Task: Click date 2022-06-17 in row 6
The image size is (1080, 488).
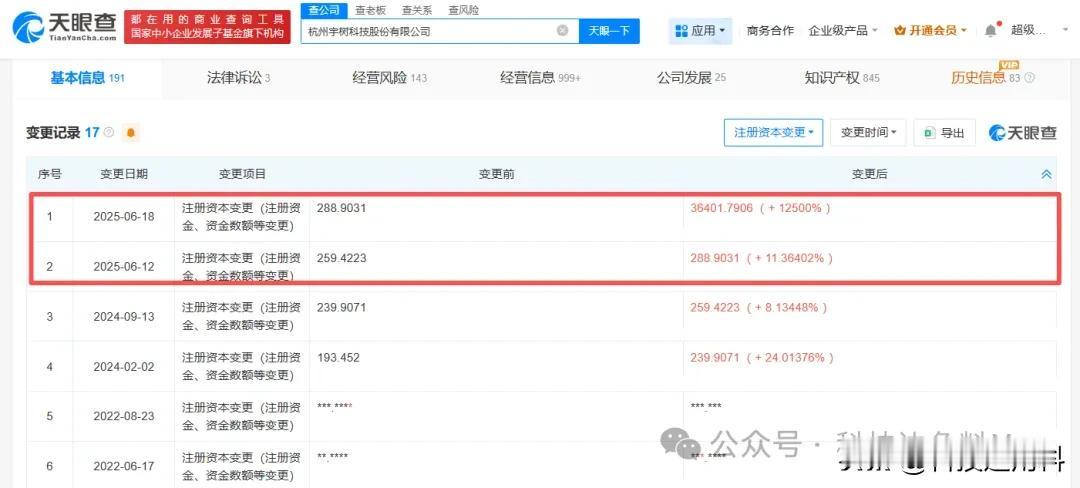Action: [124, 466]
